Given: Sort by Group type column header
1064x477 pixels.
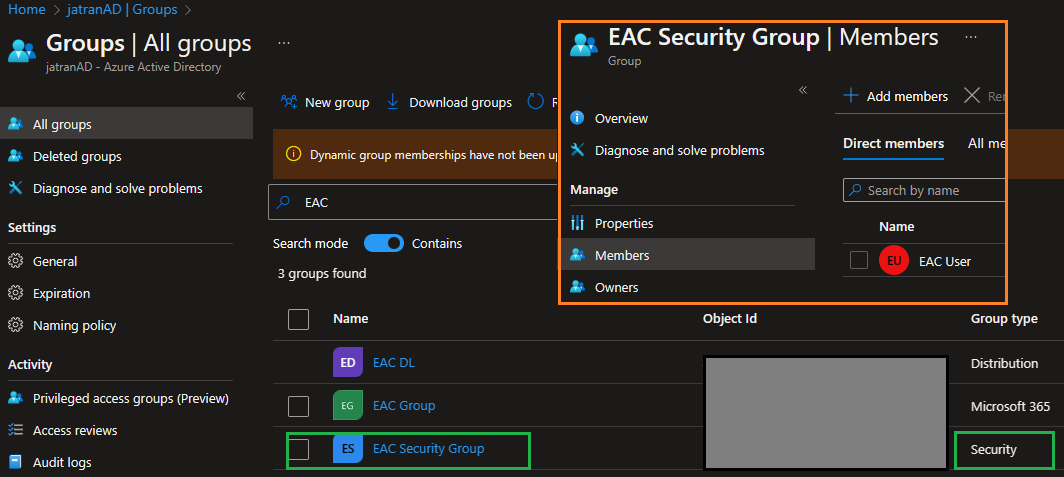Looking at the screenshot, I should point(1004,318).
